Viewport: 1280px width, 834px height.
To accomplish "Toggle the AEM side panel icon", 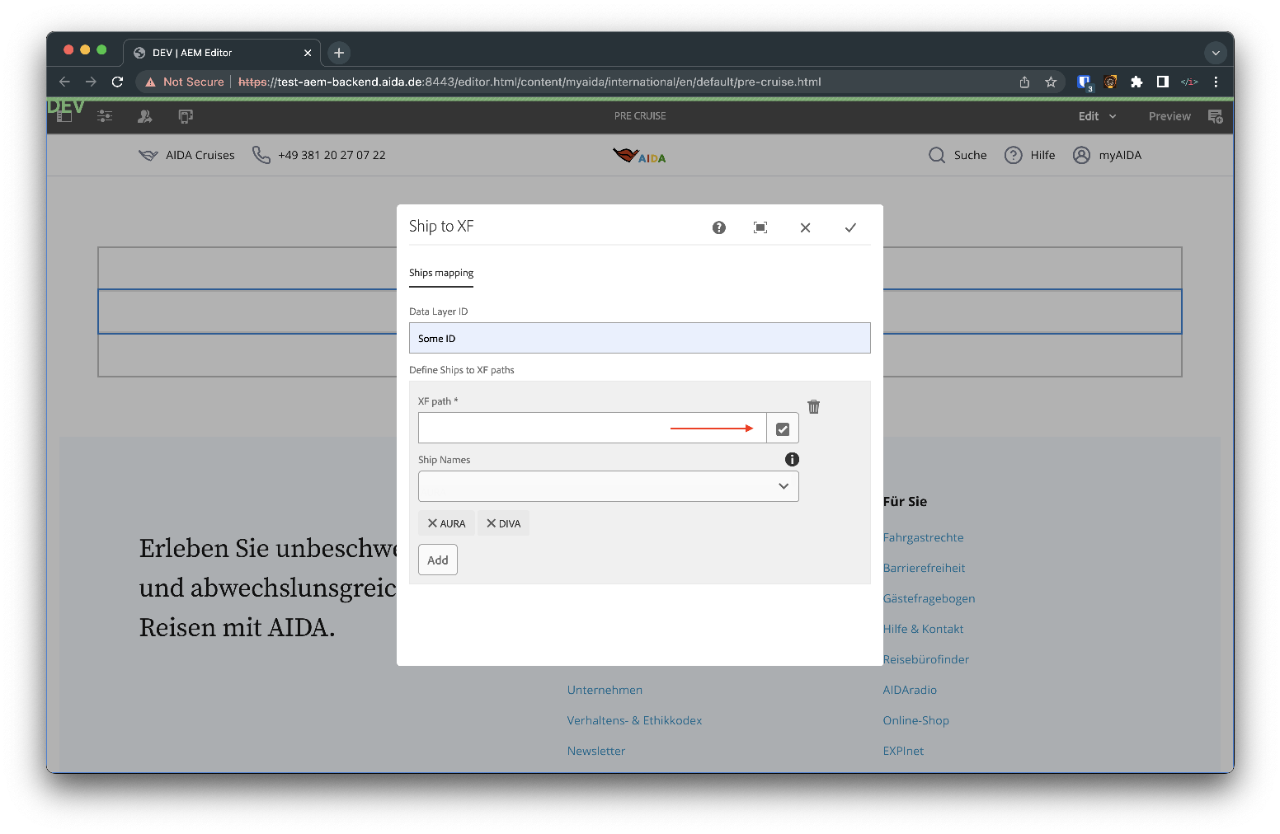I will (65, 117).
